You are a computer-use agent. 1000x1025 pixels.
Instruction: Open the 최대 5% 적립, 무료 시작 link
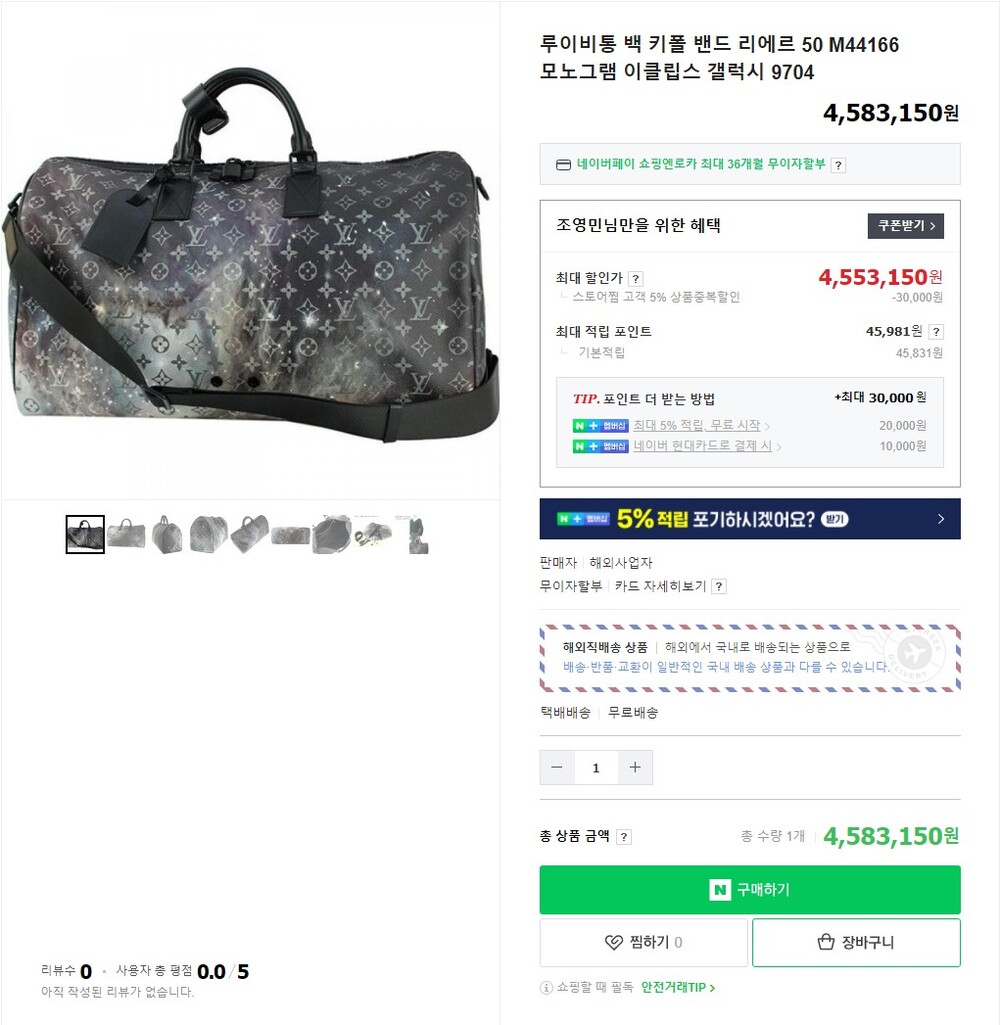coord(697,426)
